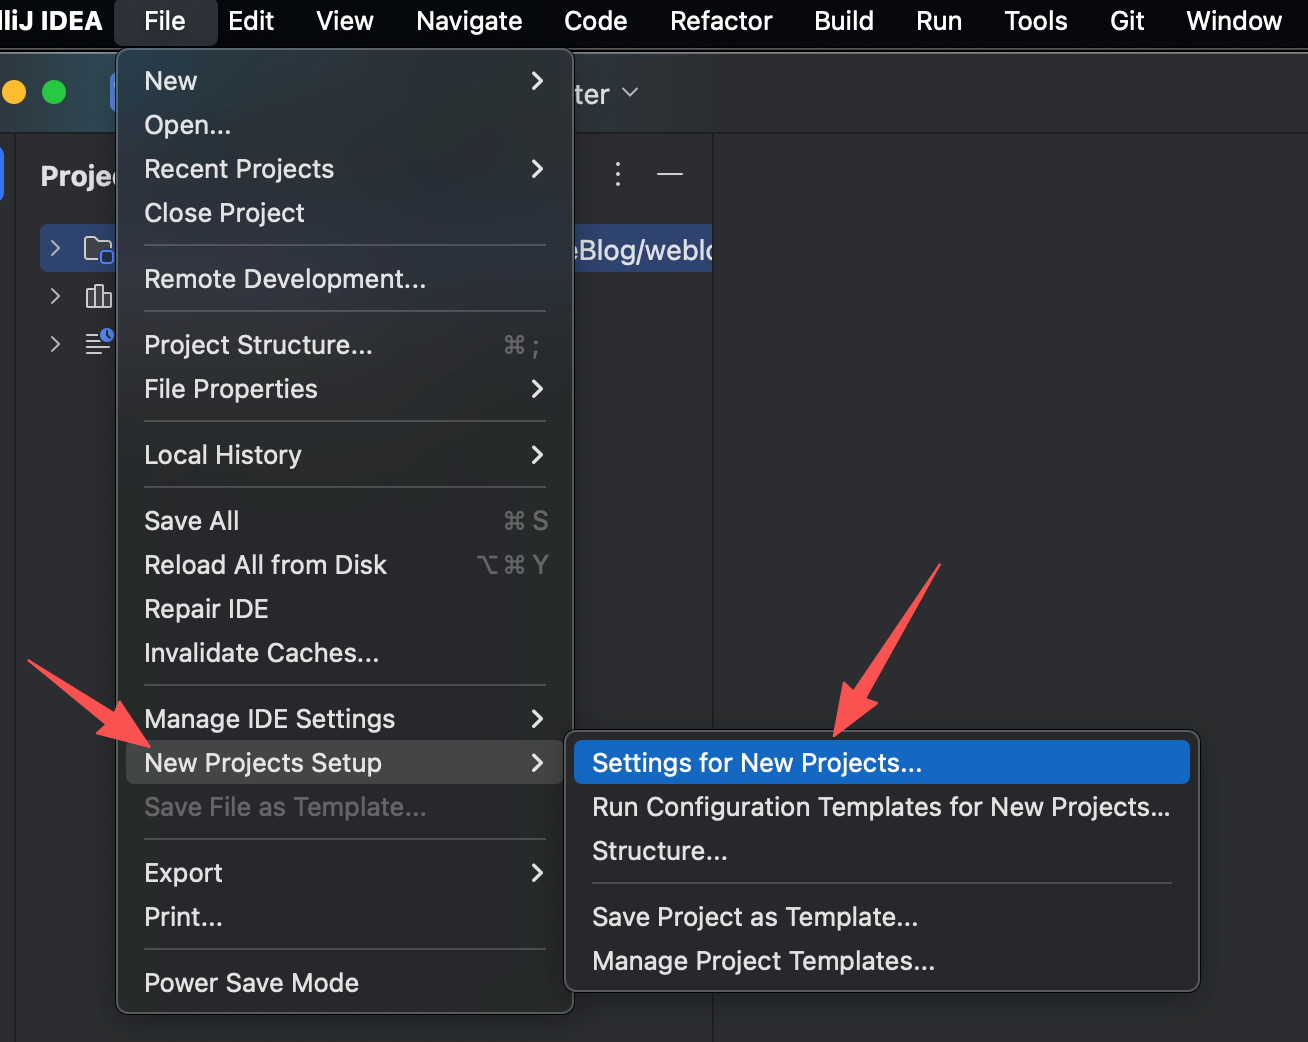This screenshot has width=1308, height=1042.
Task: Click the Scratches and Consoles icon
Action: click(98, 343)
